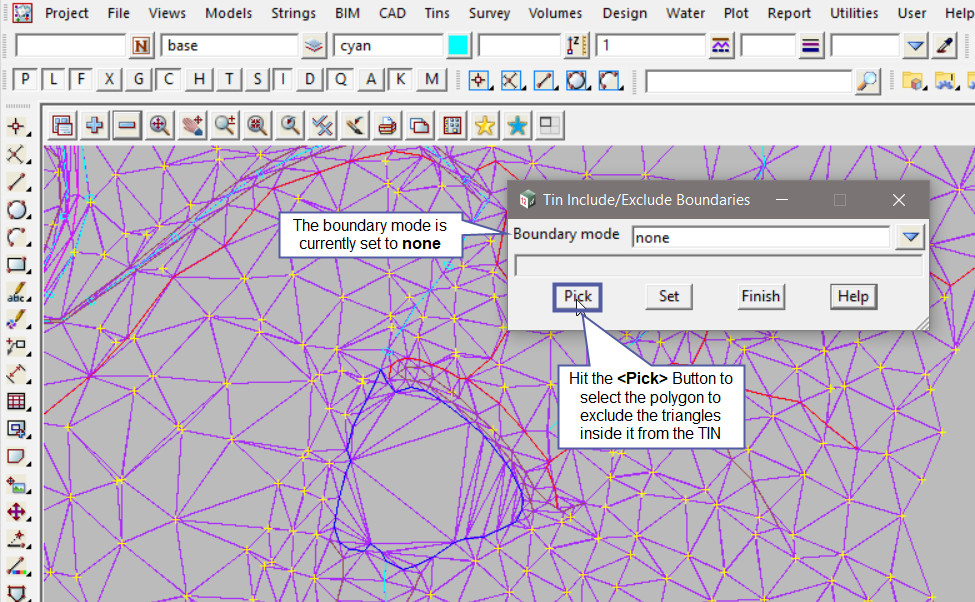The height and width of the screenshot is (602, 975).
Task: Click the split view layout icon
Action: (x=550, y=126)
